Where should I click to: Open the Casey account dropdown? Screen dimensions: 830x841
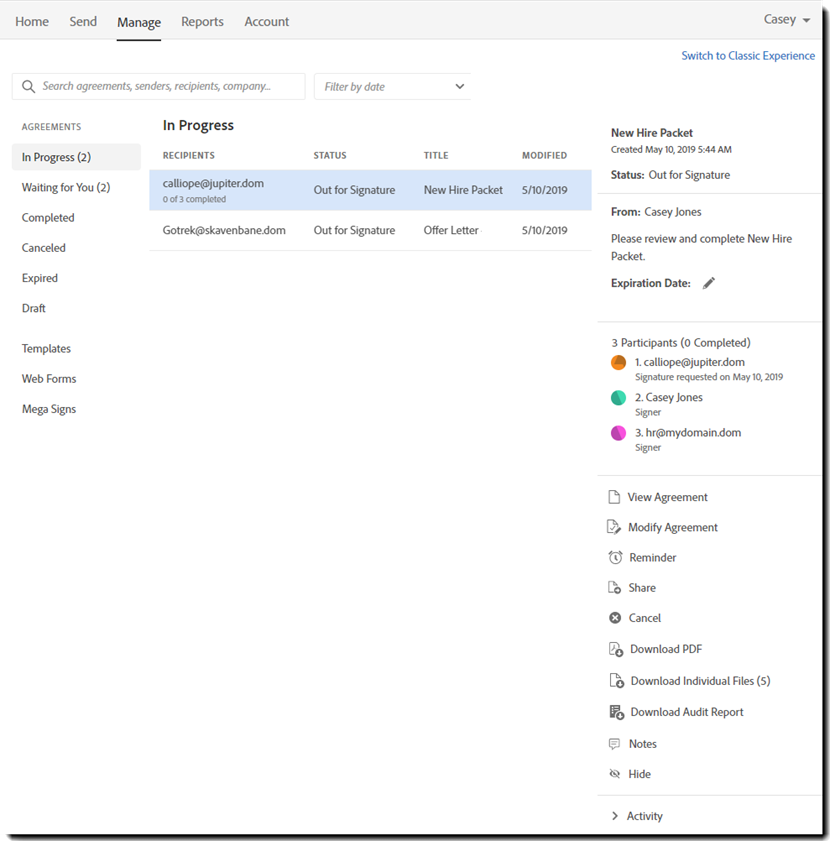(x=786, y=19)
